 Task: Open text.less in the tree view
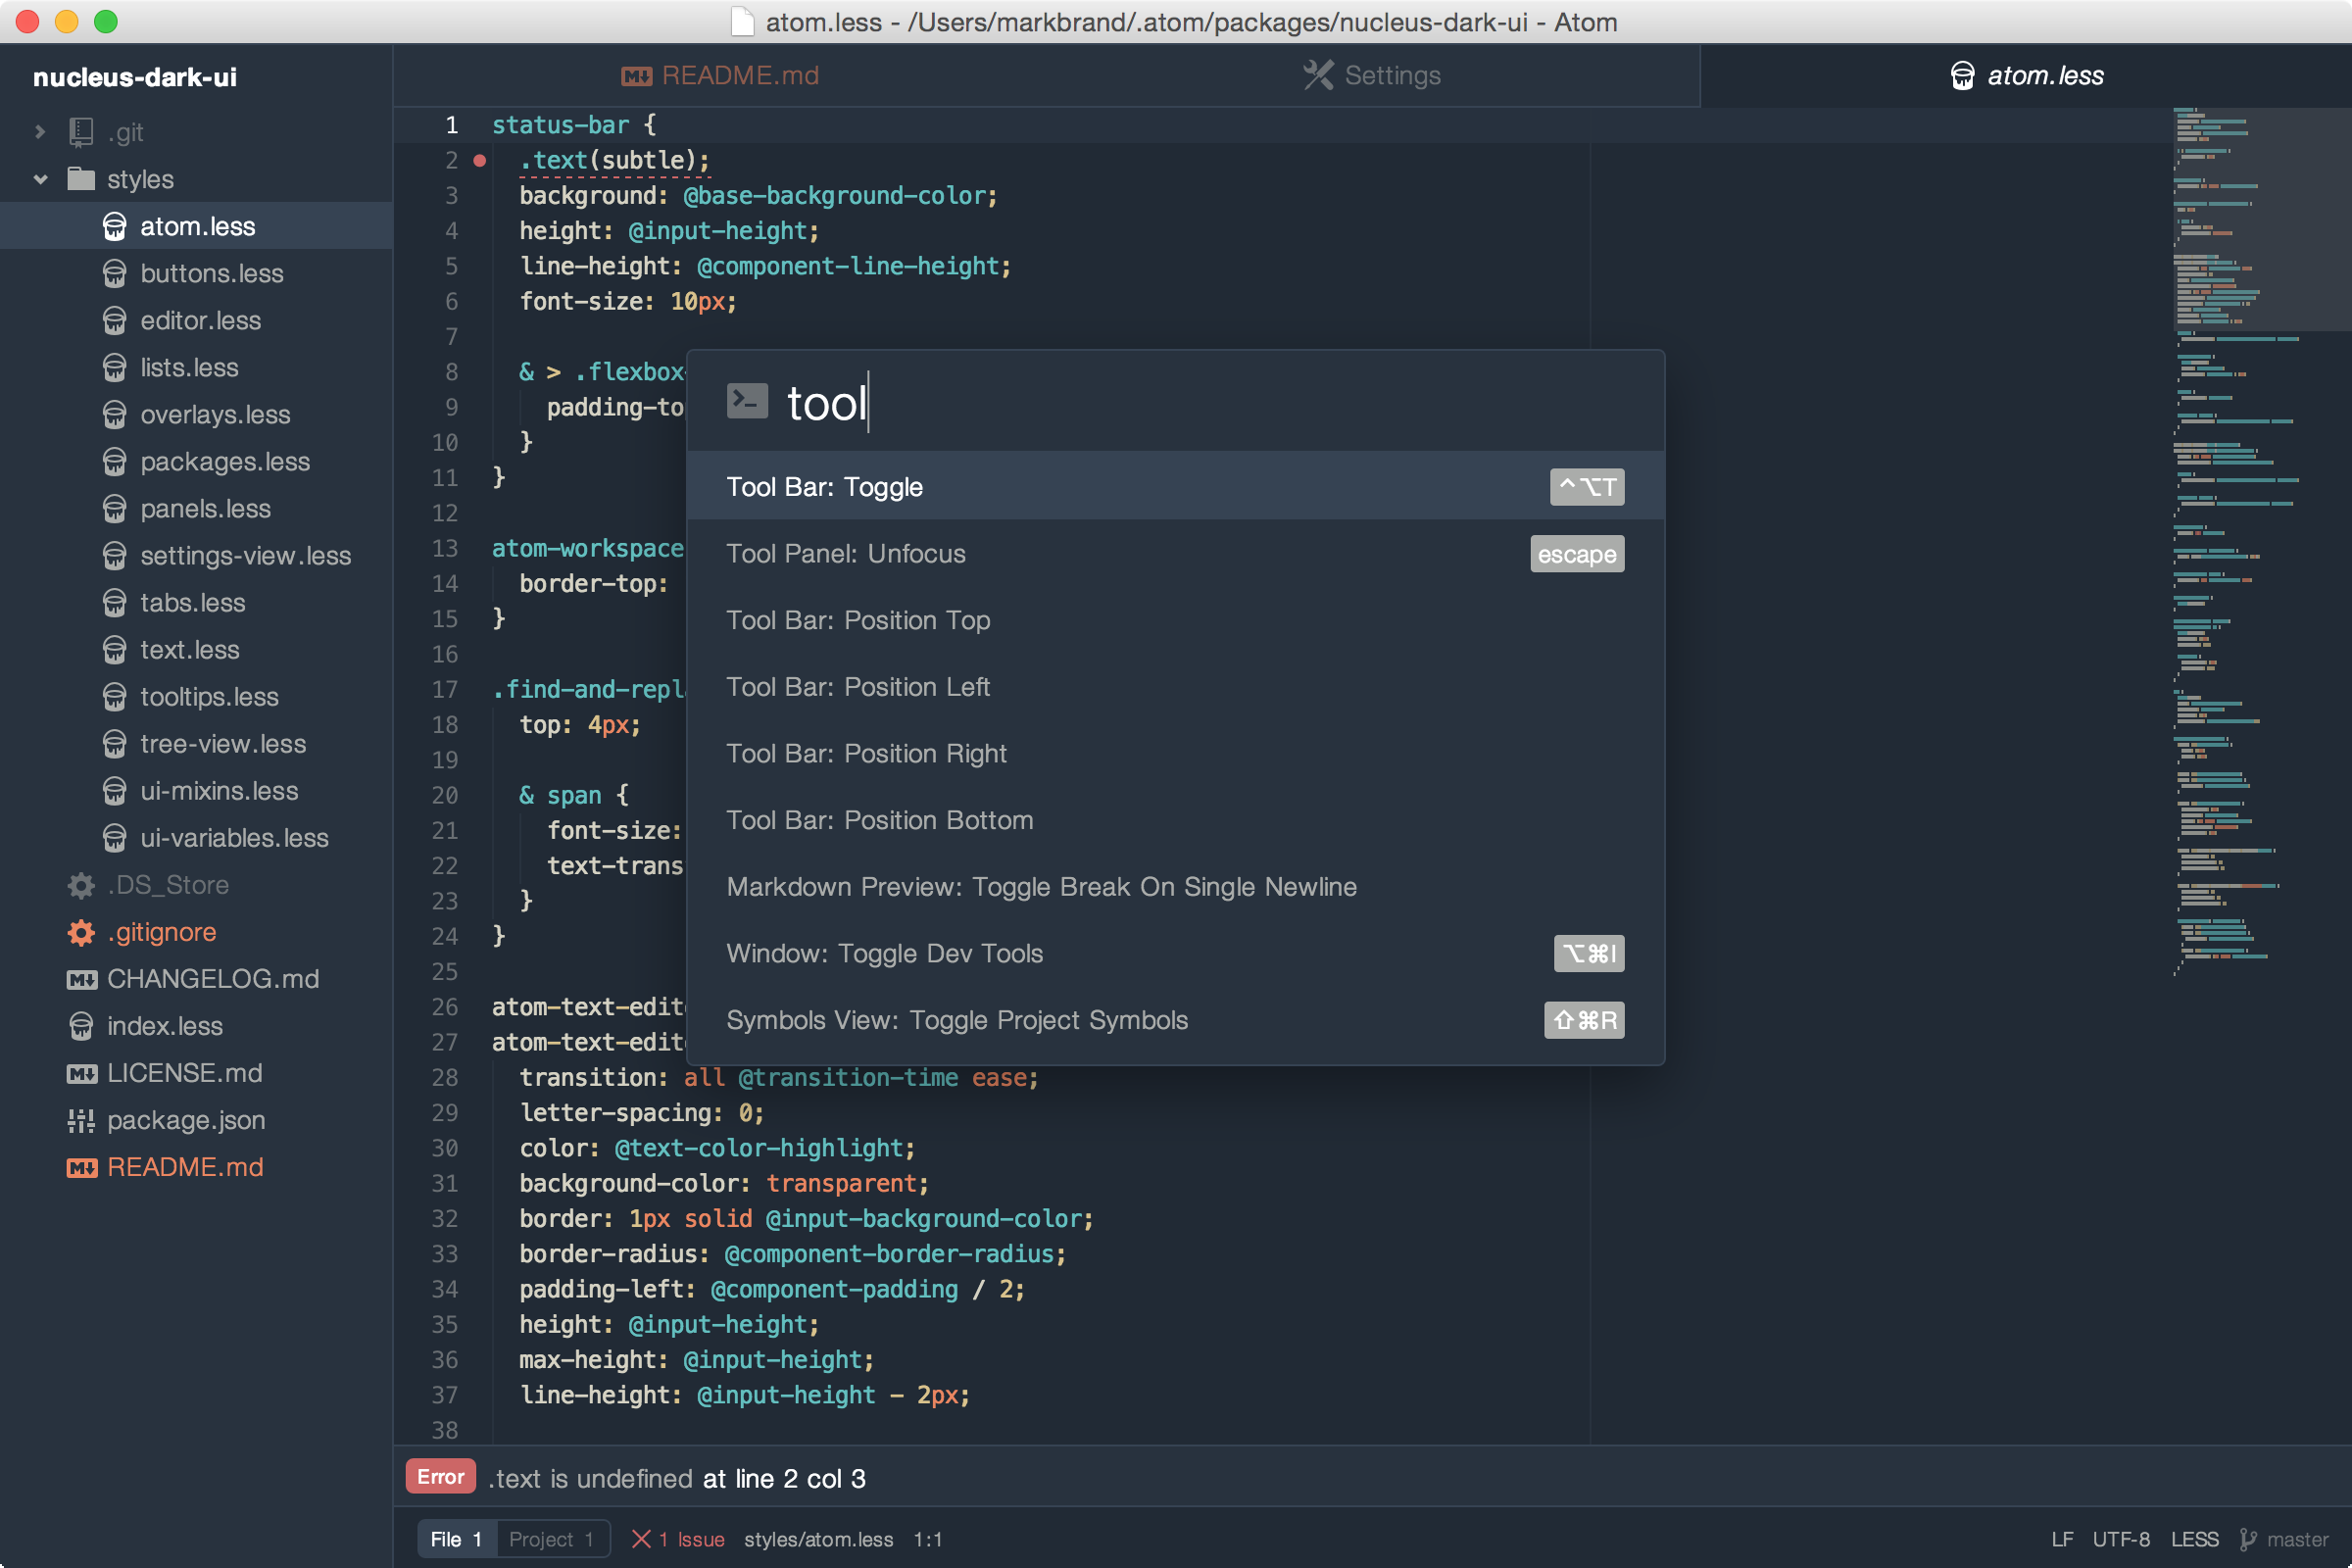tap(190, 650)
